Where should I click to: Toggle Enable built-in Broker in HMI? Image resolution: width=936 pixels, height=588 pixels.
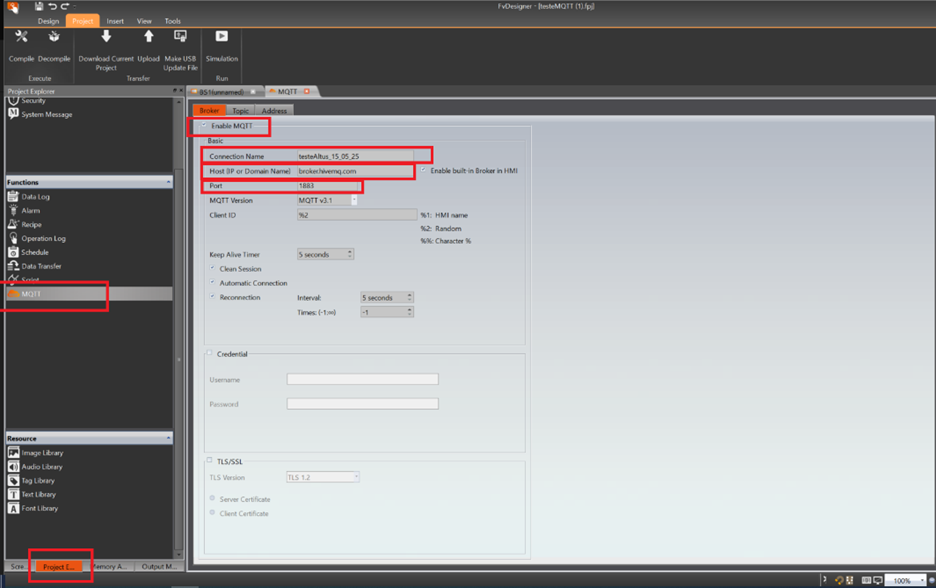(423, 170)
